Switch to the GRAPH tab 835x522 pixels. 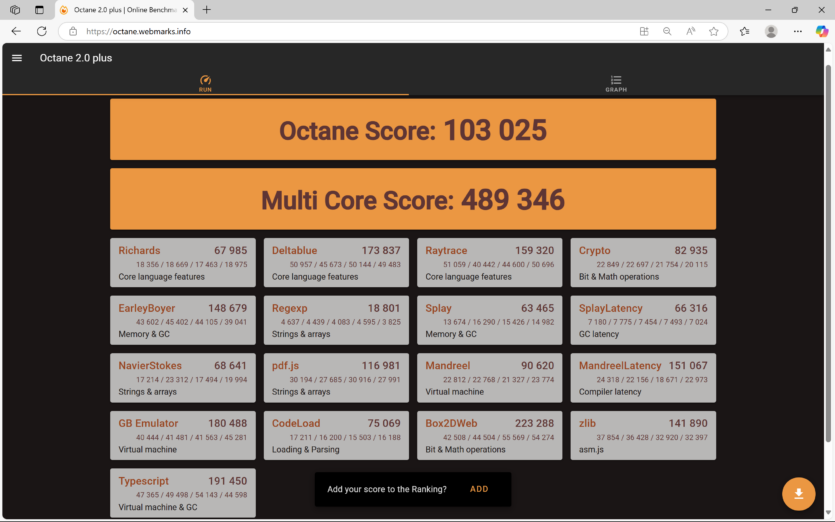[616, 84]
